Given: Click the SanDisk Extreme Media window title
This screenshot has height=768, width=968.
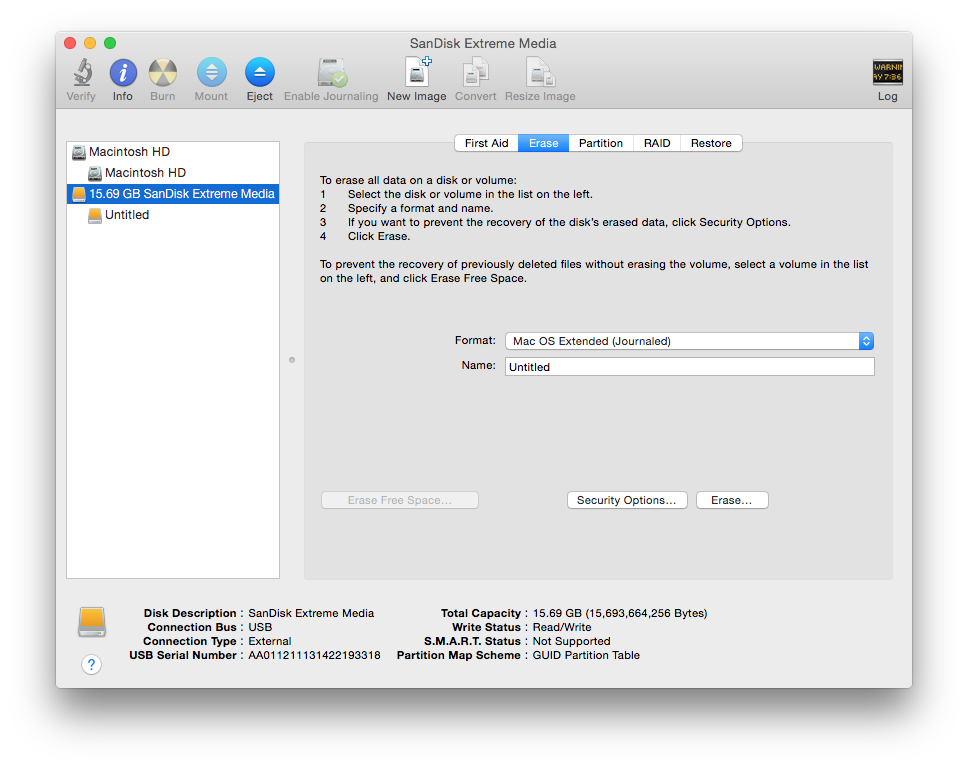Looking at the screenshot, I should tap(483, 43).
